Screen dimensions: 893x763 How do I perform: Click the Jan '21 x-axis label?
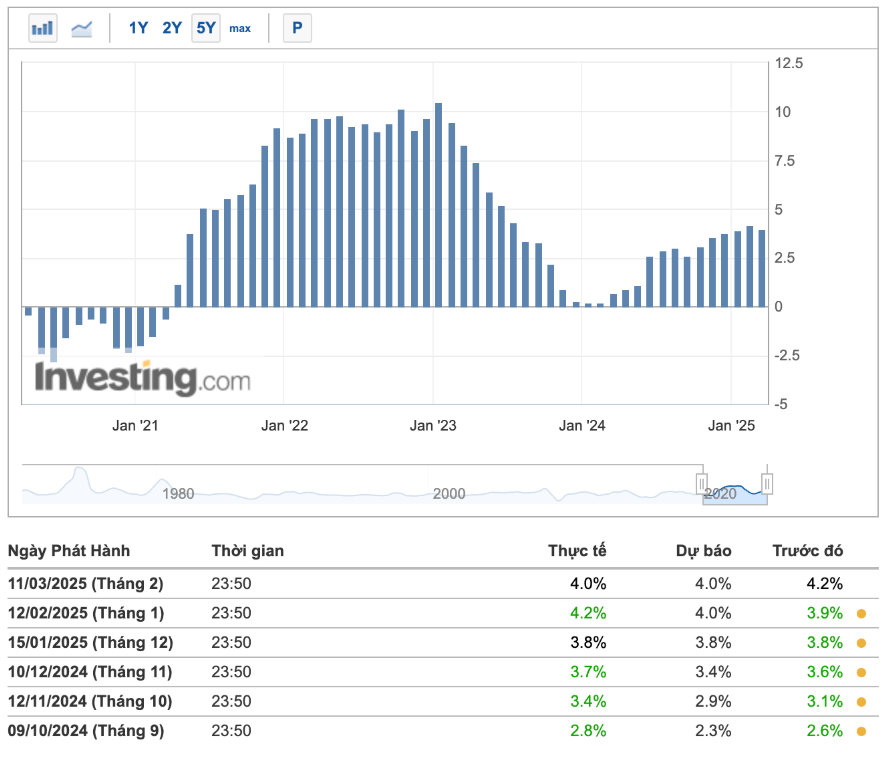(135, 426)
